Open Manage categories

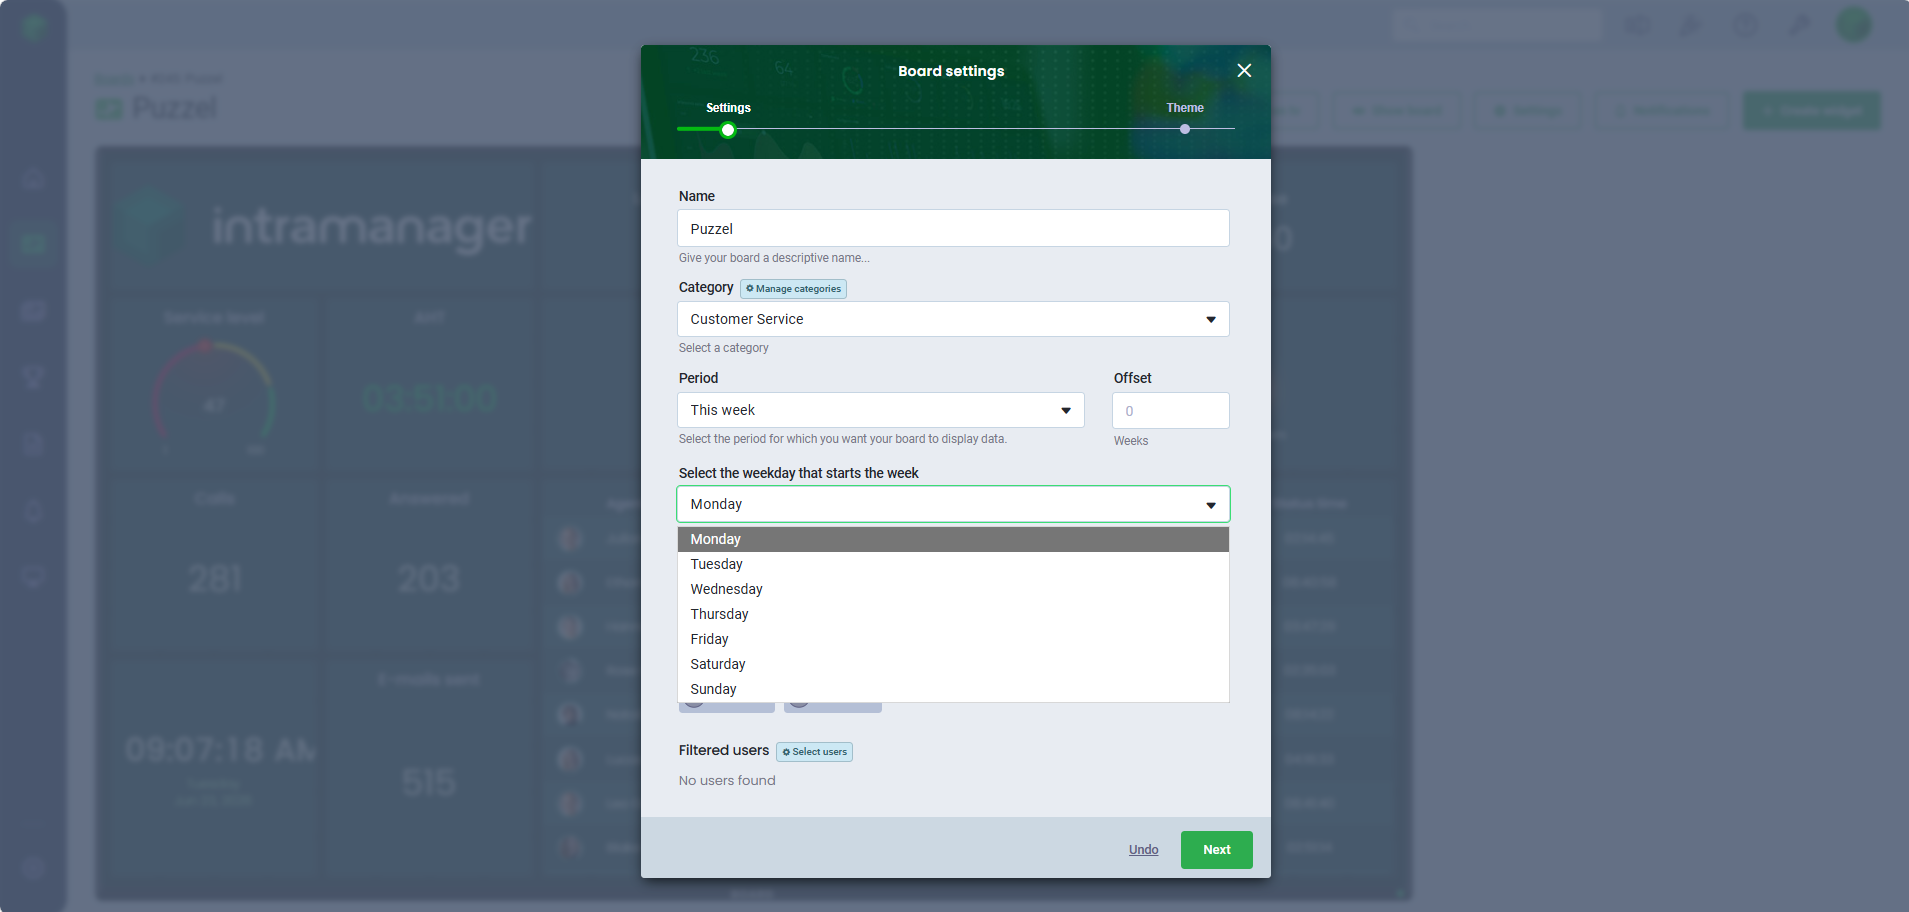tap(793, 289)
